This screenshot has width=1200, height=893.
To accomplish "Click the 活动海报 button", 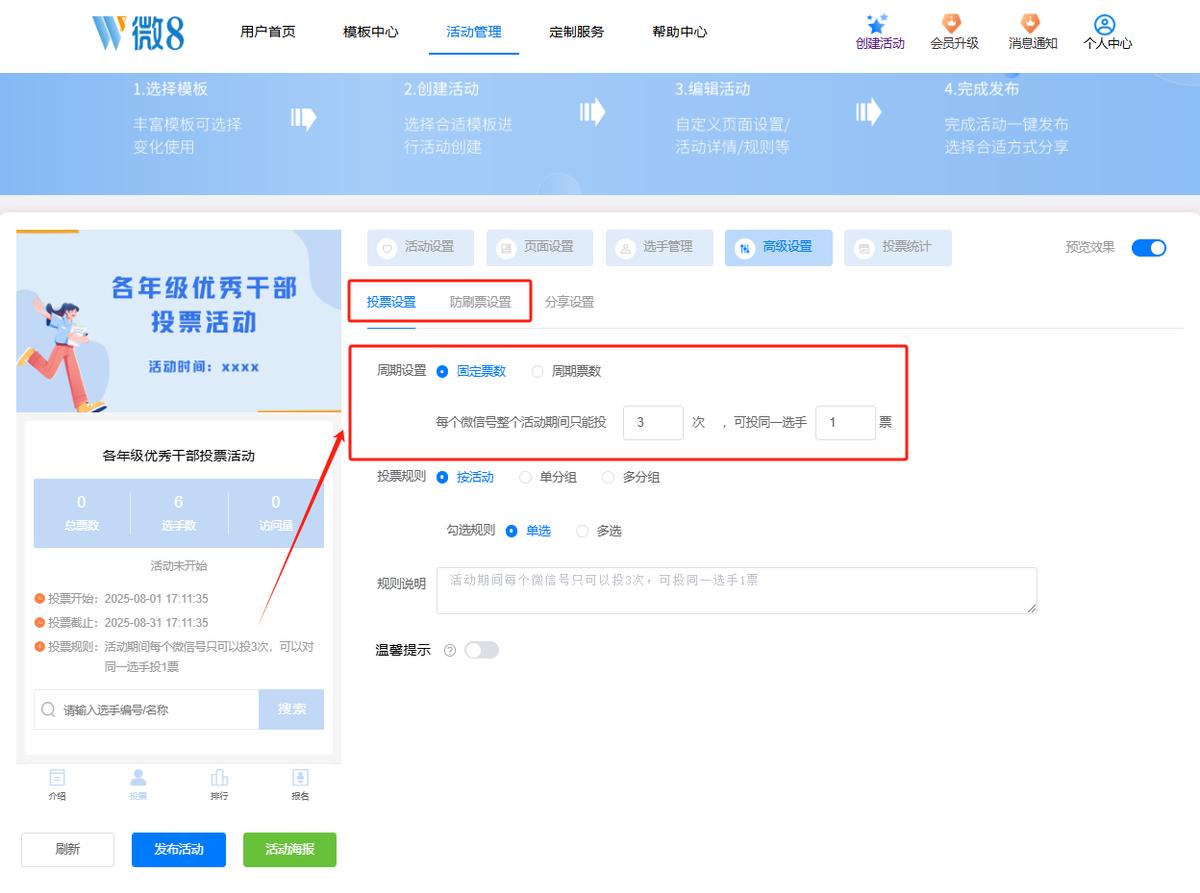I will 290,850.
